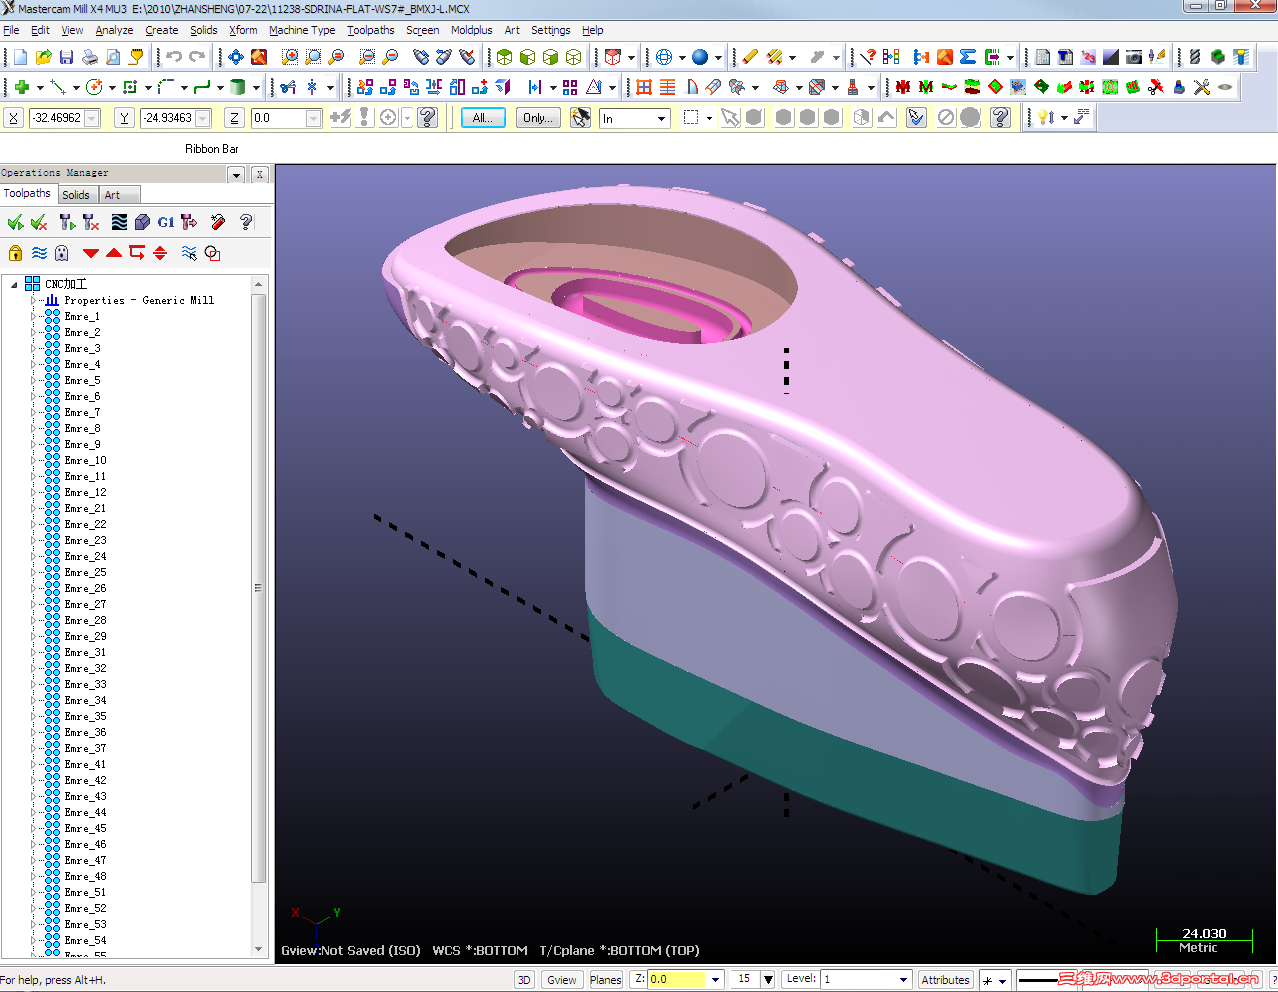Screen dimensions: 1278x992
Task: Select the Emre_21 operation in tree
Action: click(x=85, y=508)
